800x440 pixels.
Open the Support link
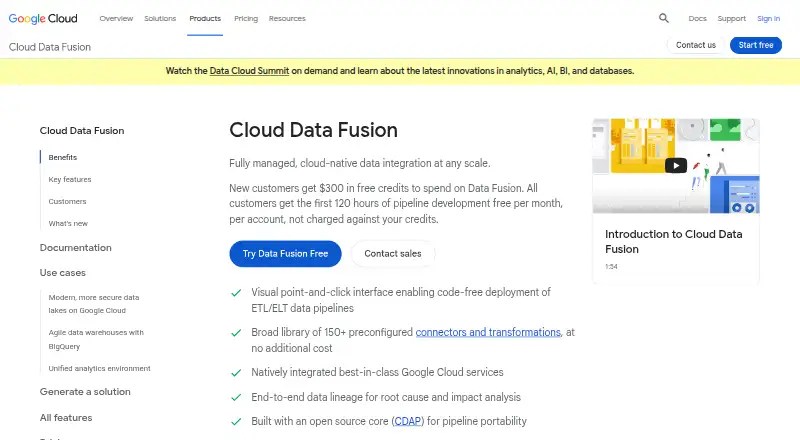click(x=731, y=18)
